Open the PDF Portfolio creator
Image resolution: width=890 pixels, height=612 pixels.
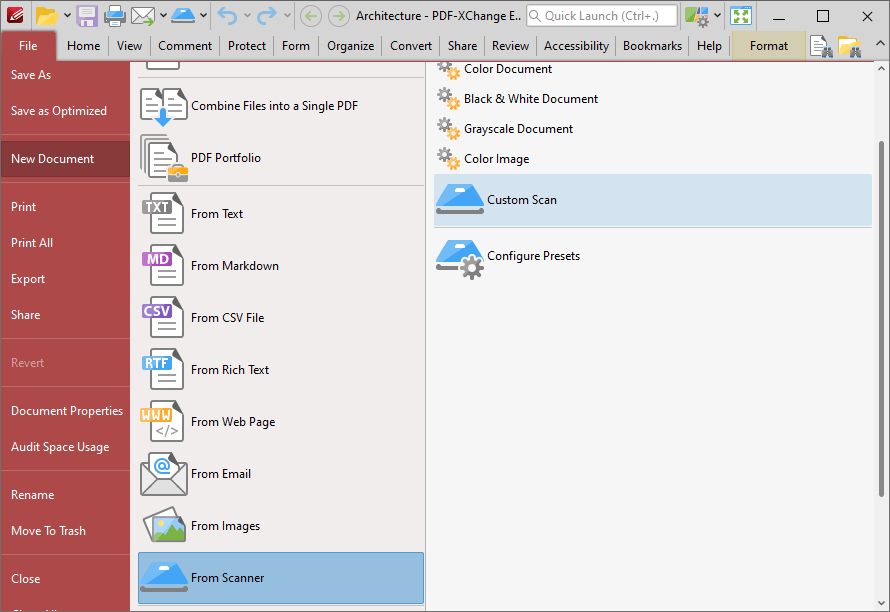point(160,157)
